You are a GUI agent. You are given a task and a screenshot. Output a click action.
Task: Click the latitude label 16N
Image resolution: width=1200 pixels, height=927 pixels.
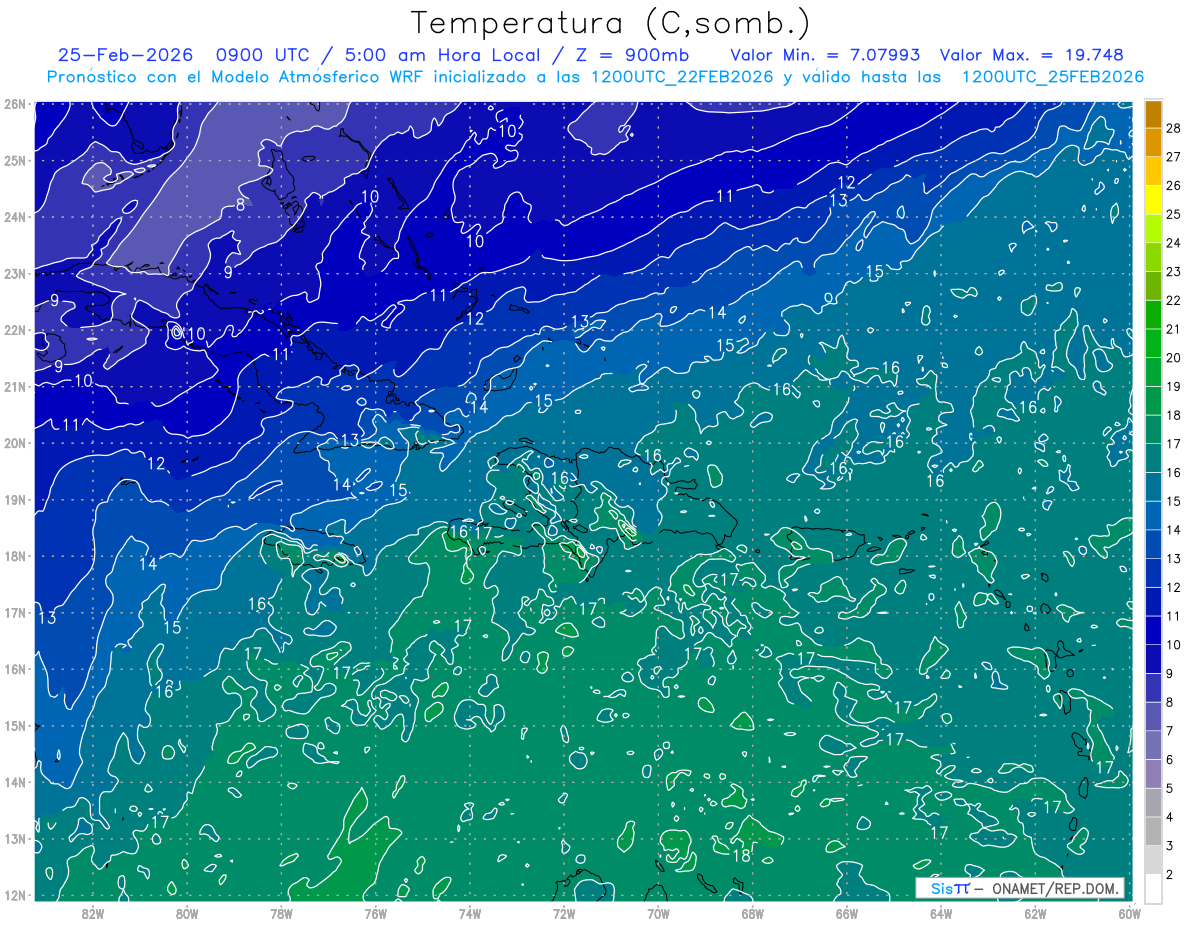(x=14, y=669)
